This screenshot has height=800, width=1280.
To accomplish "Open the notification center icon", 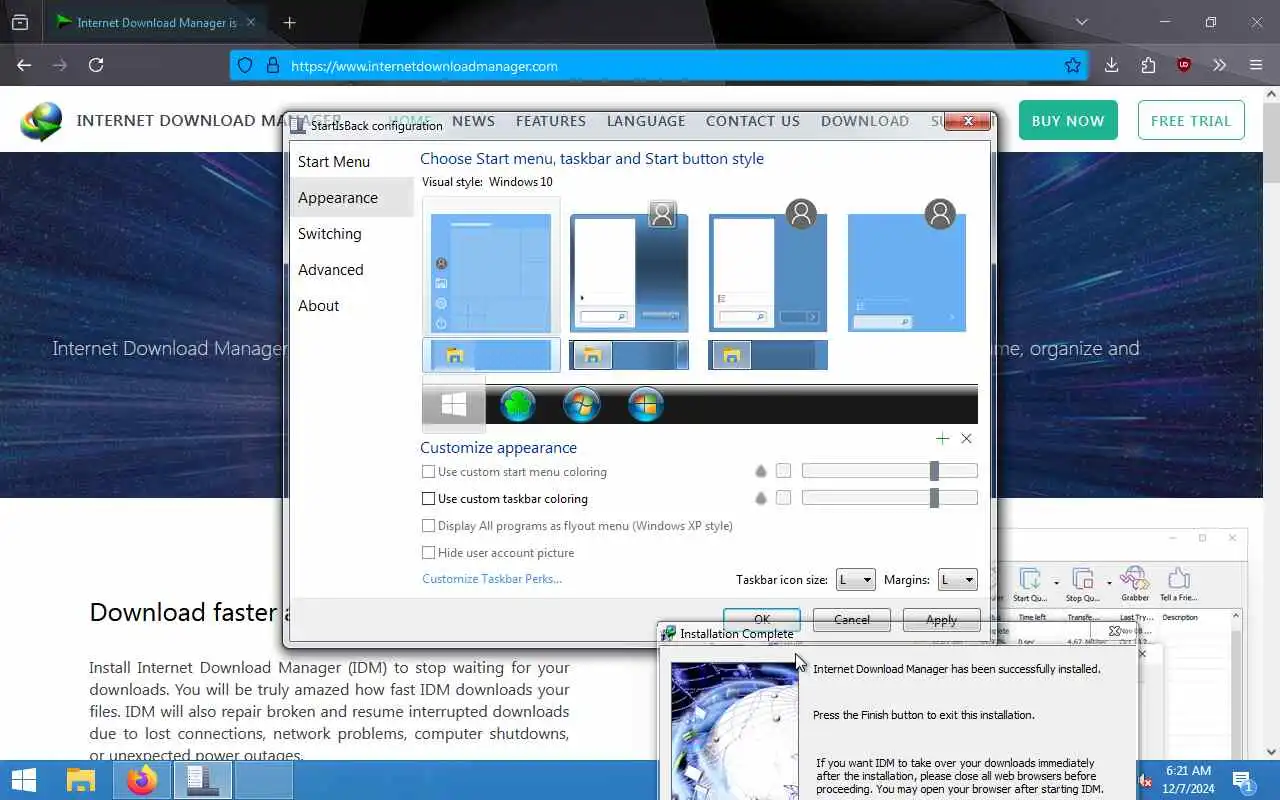I will point(1242,780).
